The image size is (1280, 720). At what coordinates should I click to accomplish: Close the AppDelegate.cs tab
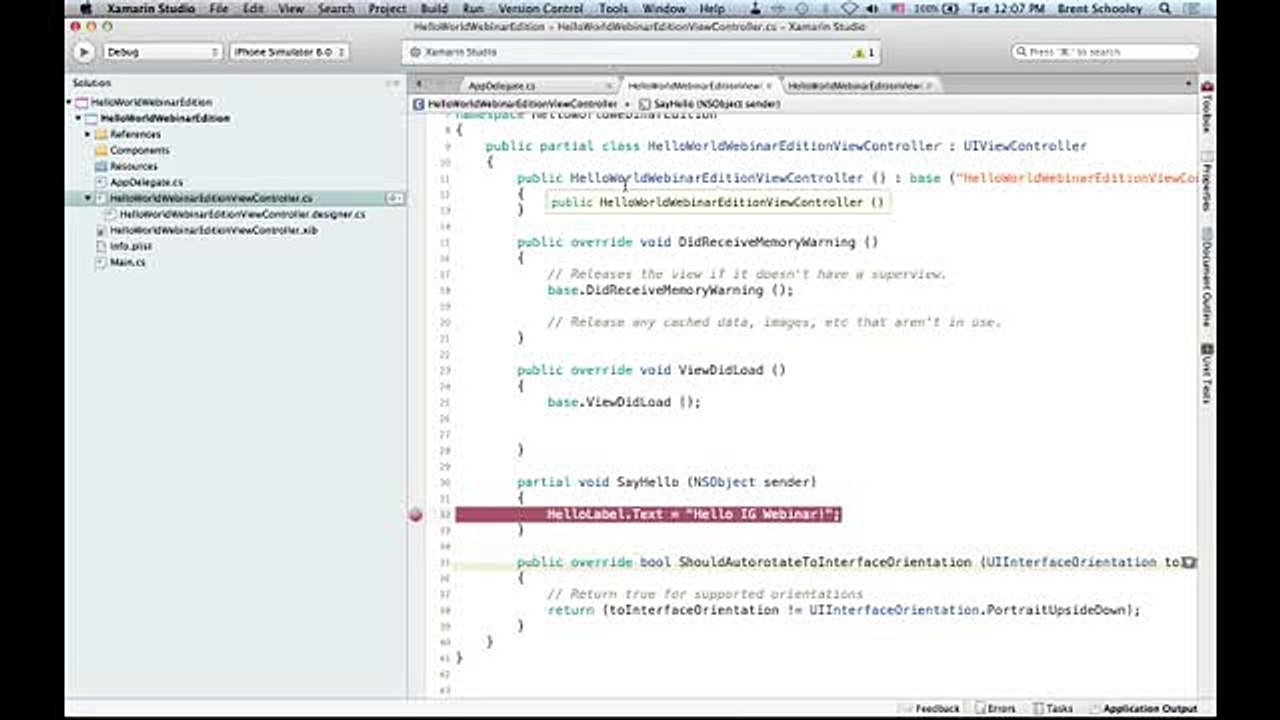pyautogui.click(x=609, y=86)
